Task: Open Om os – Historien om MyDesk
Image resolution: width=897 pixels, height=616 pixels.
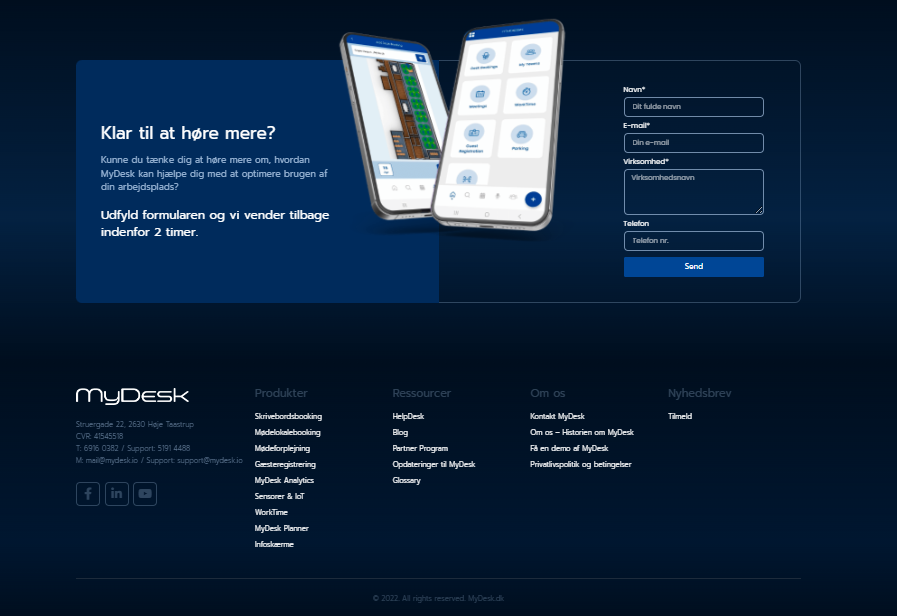Action: tap(582, 432)
